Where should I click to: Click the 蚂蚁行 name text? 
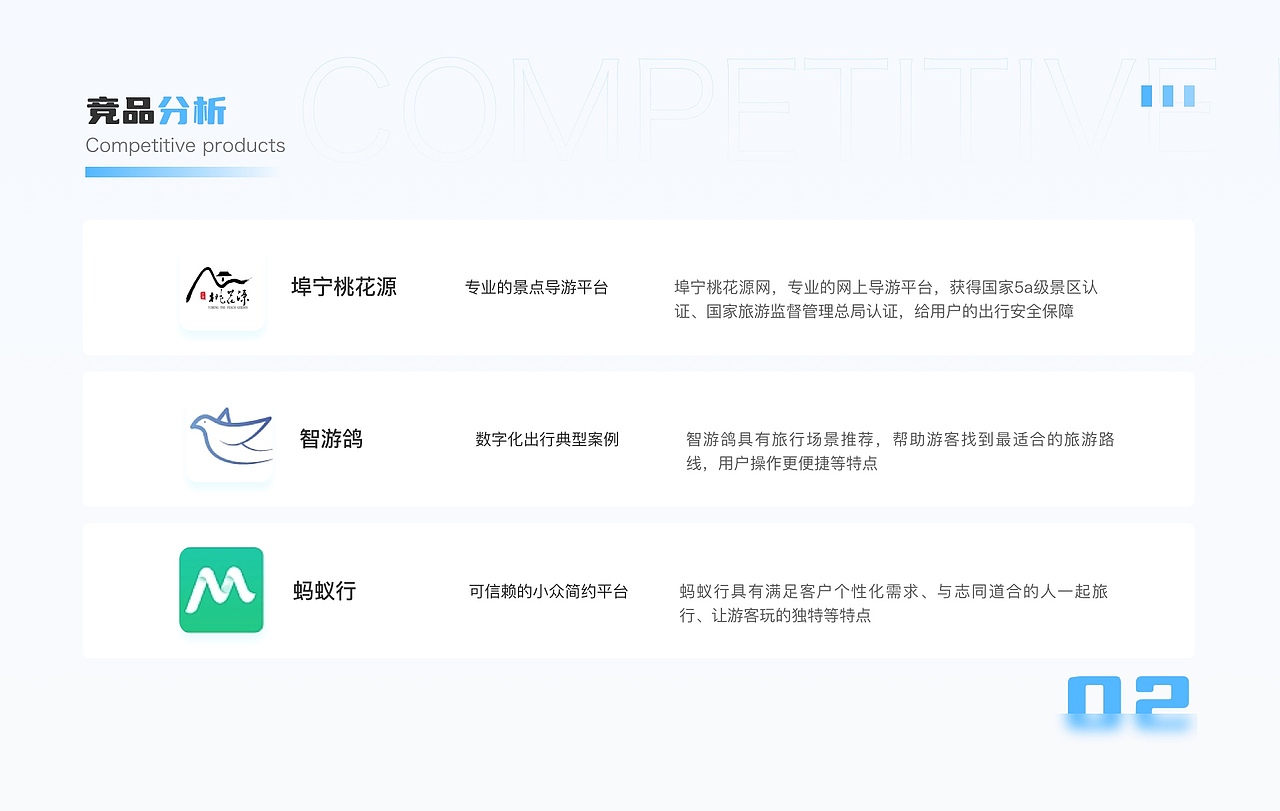324,591
